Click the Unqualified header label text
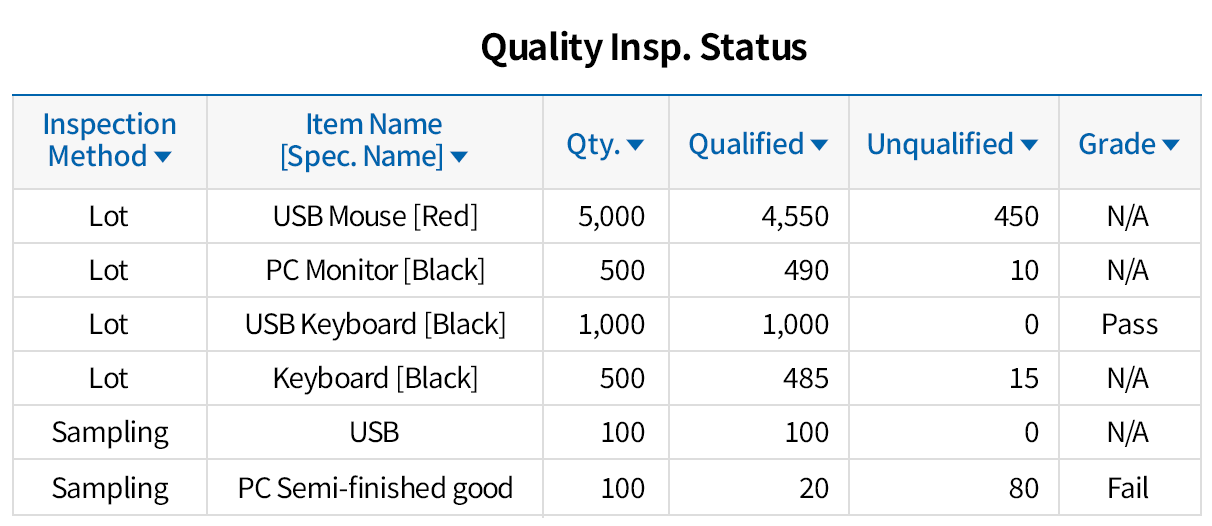 pyautogui.click(x=940, y=145)
